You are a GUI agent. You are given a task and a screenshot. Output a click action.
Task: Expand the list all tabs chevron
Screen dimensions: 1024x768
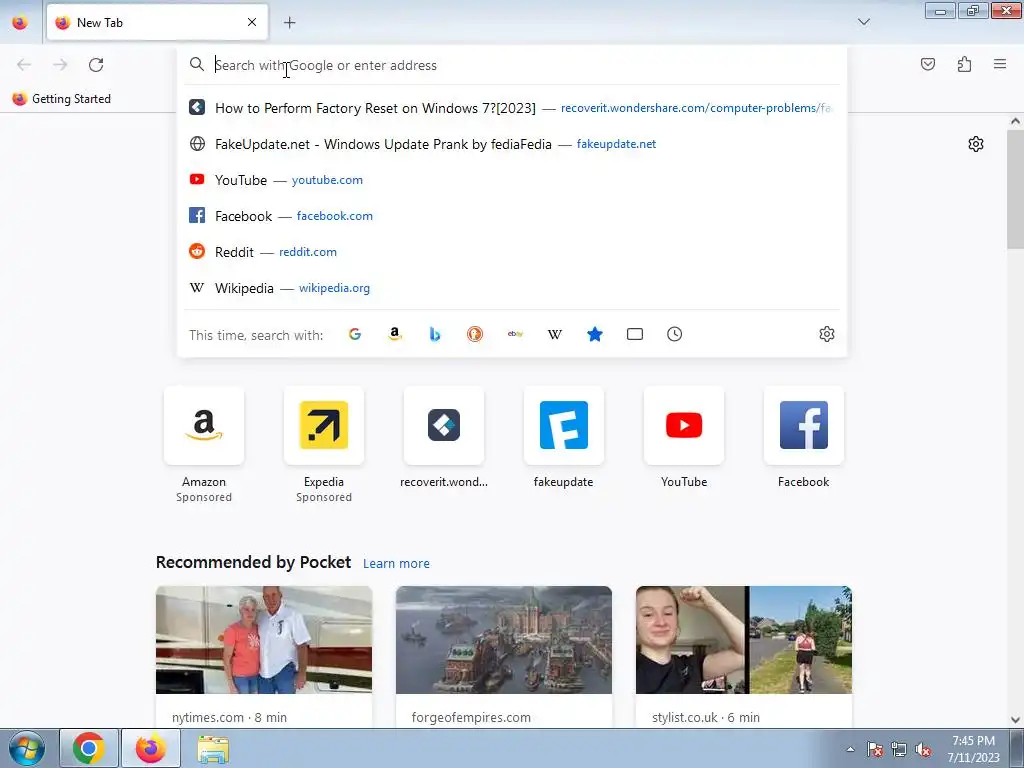coord(863,22)
